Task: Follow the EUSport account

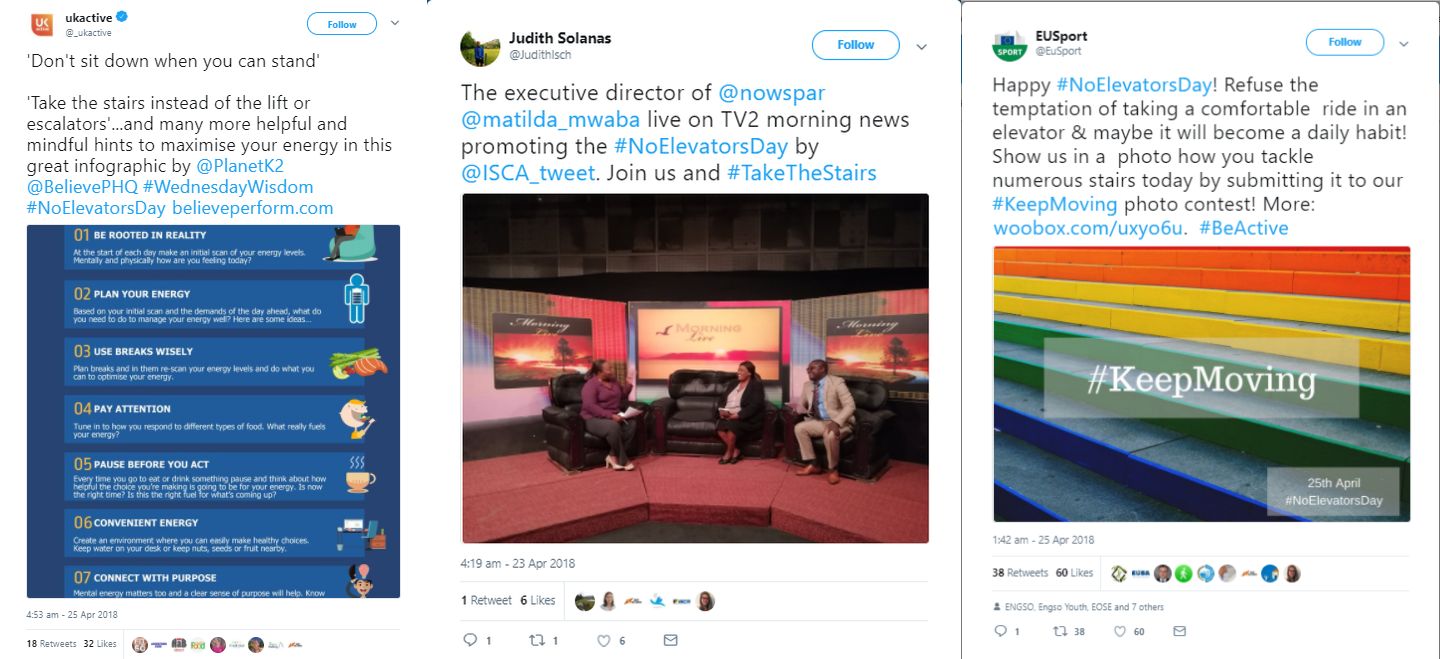Action: (1345, 42)
